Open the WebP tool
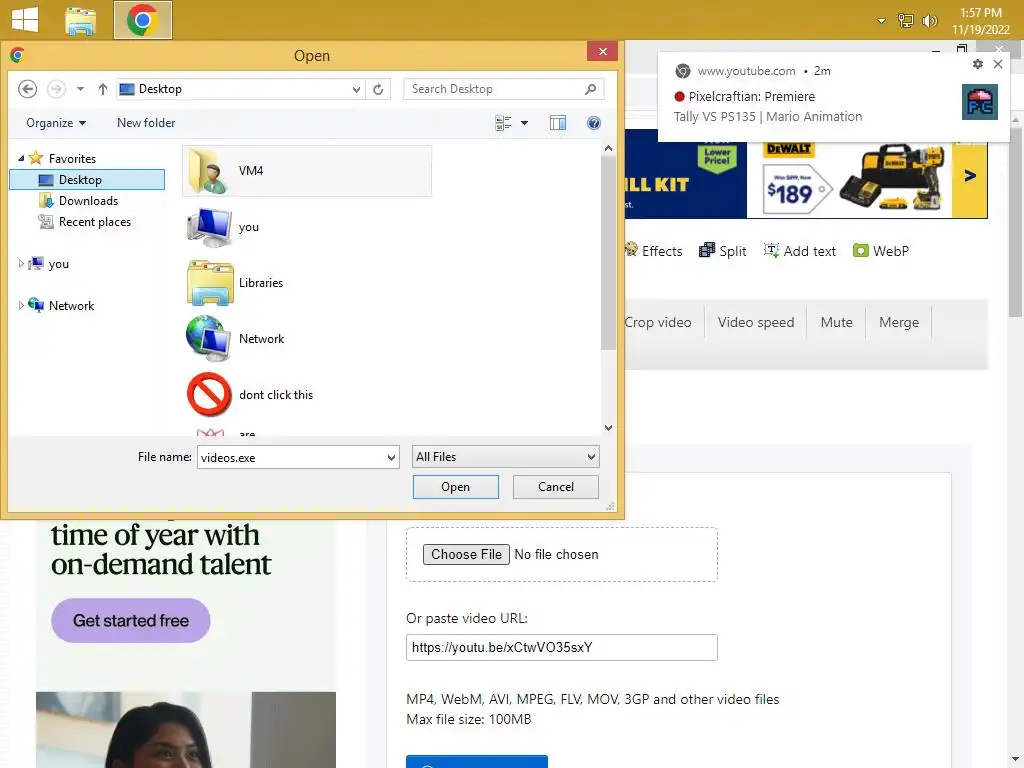This screenshot has width=1024, height=768. [x=881, y=251]
